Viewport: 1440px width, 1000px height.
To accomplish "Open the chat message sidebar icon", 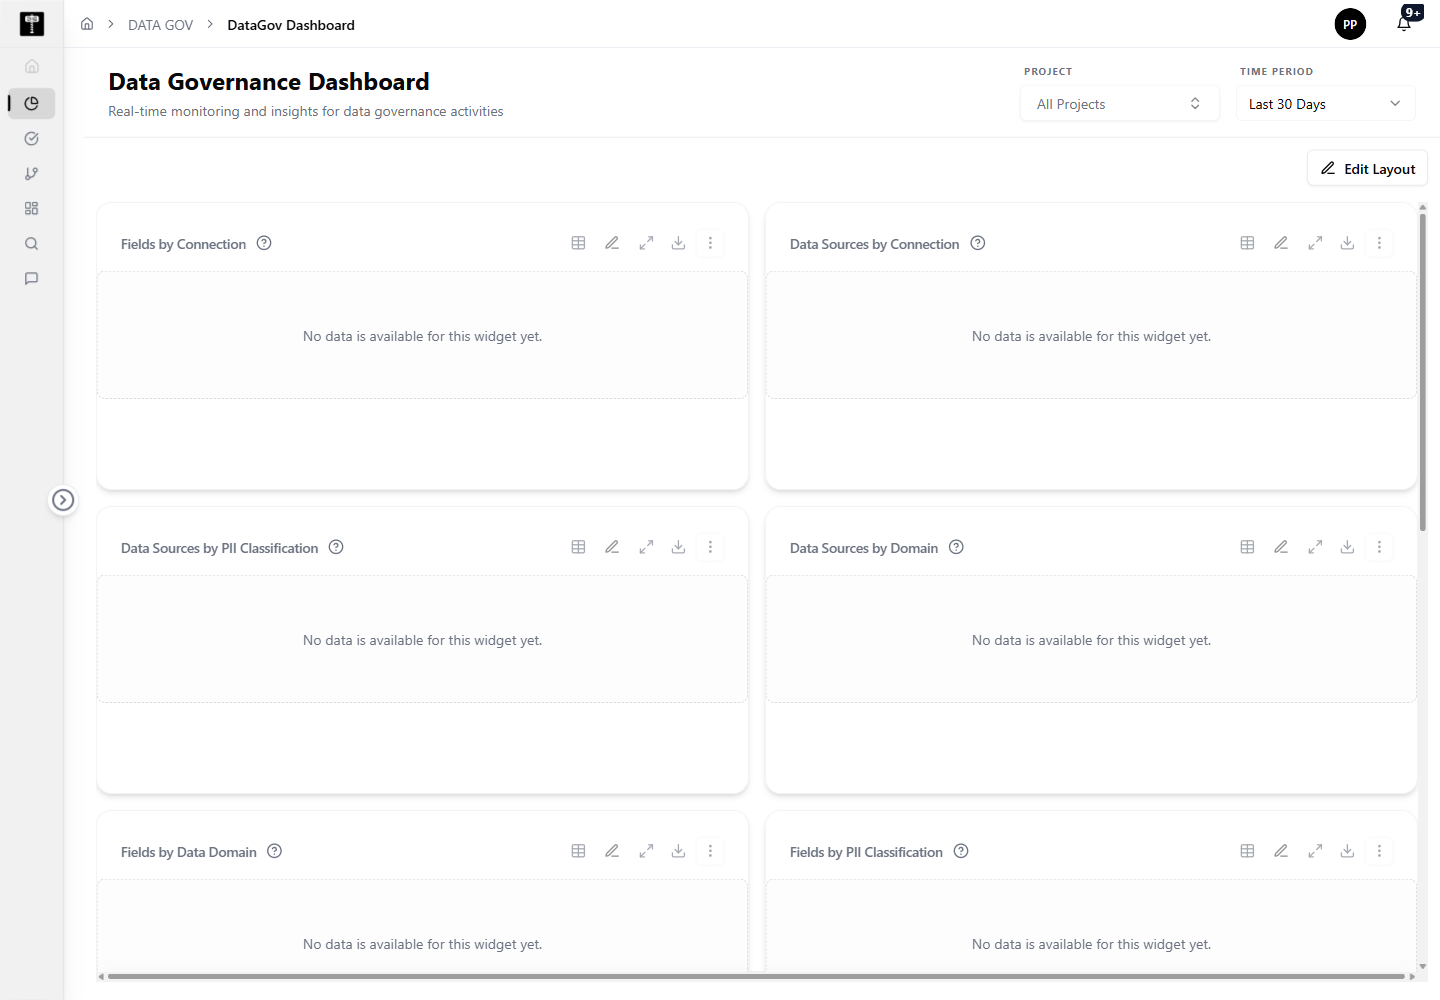I will 32,278.
